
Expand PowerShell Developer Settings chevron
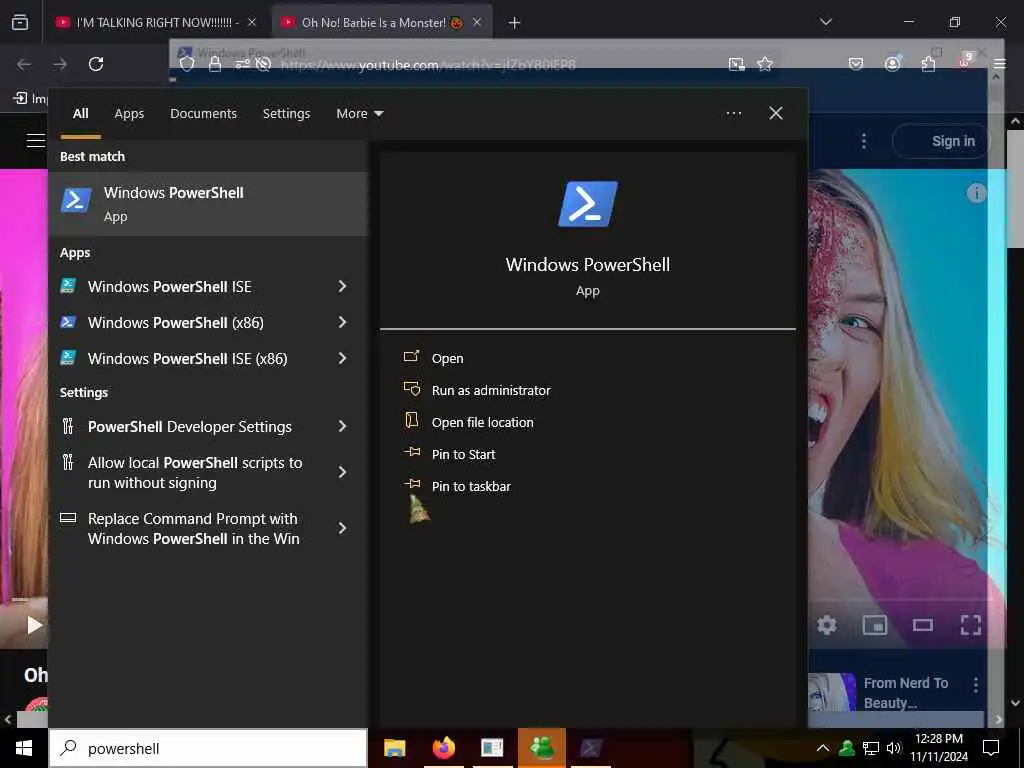click(342, 426)
